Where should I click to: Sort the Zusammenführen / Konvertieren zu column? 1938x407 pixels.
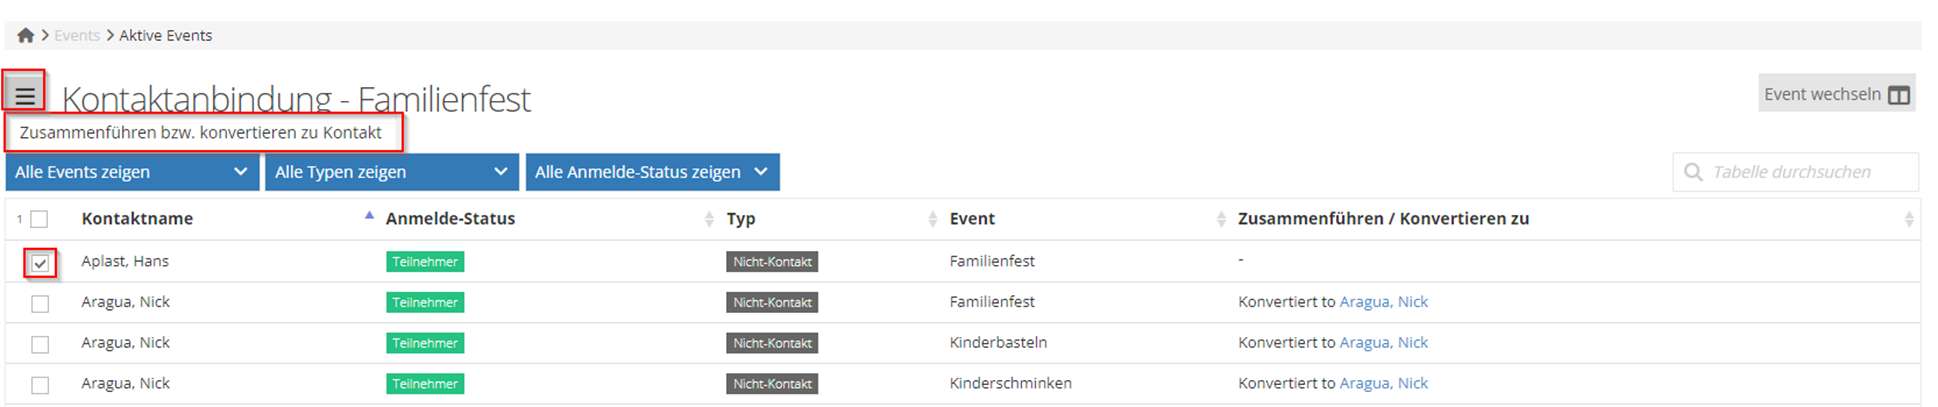(1908, 219)
